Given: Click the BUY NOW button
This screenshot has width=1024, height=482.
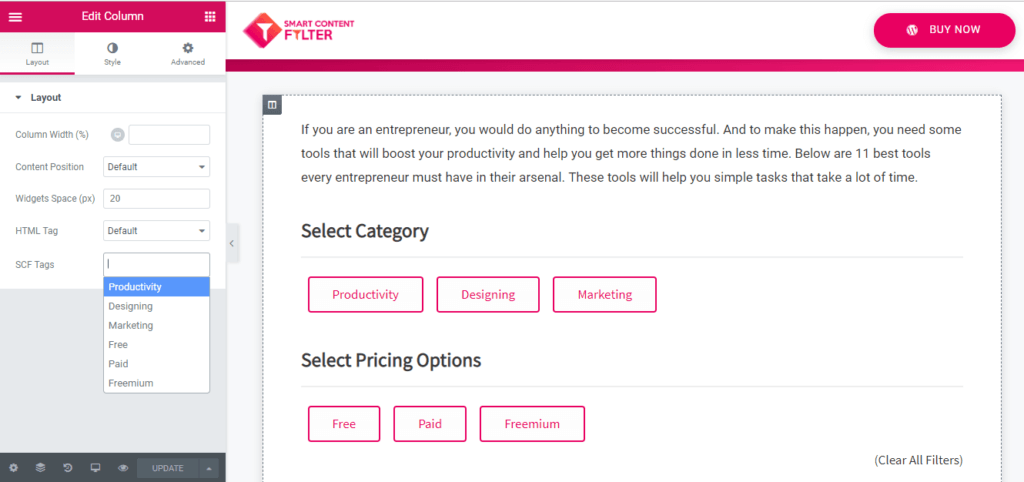Looking at the screenshot, I should pos(944,30).
